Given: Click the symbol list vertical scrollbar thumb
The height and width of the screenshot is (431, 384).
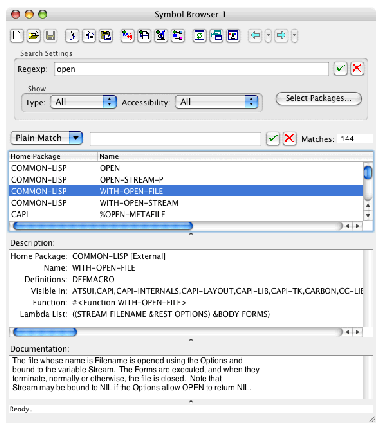Looking at the screenshot, I should [x=368, y=172].
